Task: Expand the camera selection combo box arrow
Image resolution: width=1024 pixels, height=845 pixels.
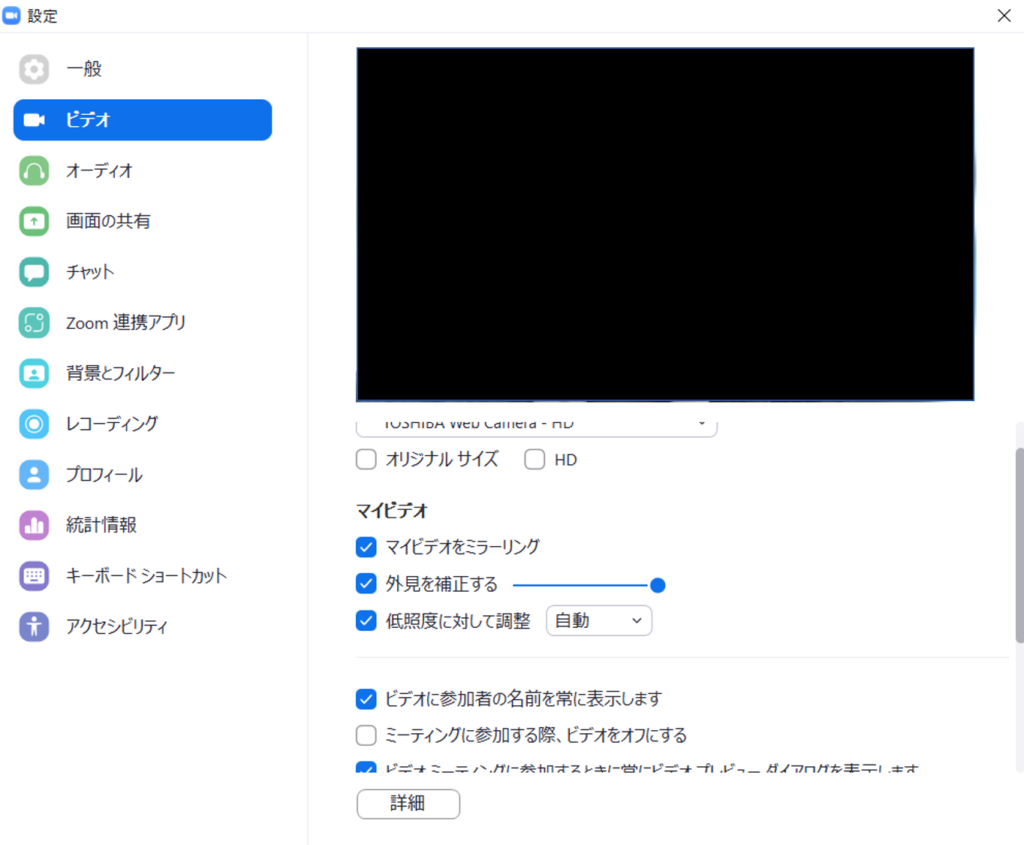Action: [x=701, y=423]
